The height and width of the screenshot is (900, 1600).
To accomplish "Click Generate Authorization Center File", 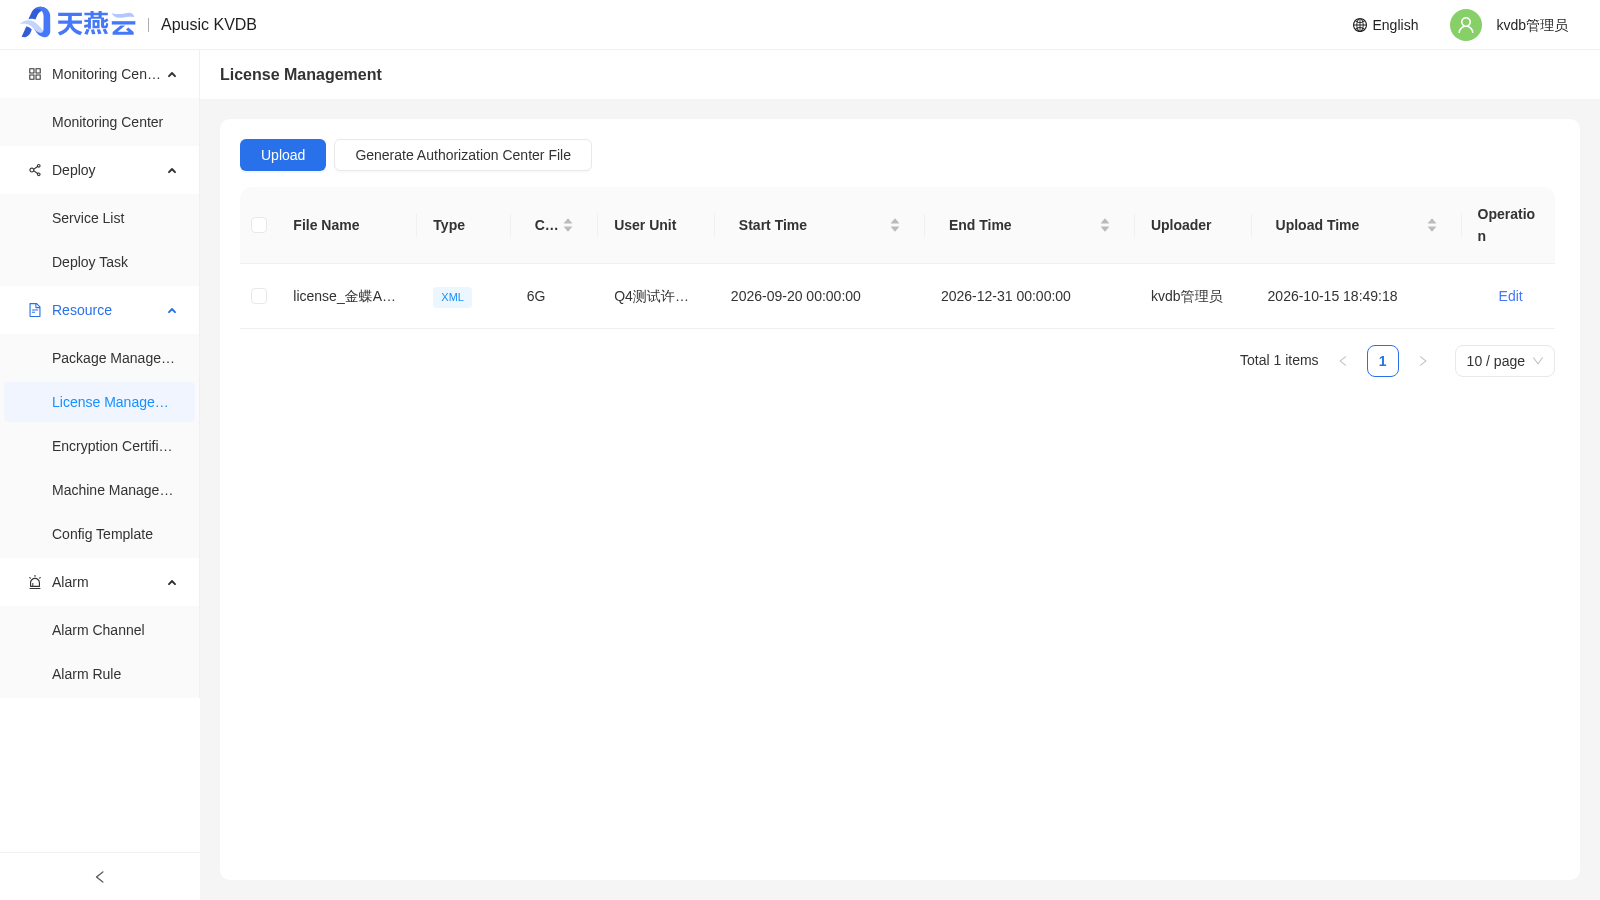I will point(463,155).
